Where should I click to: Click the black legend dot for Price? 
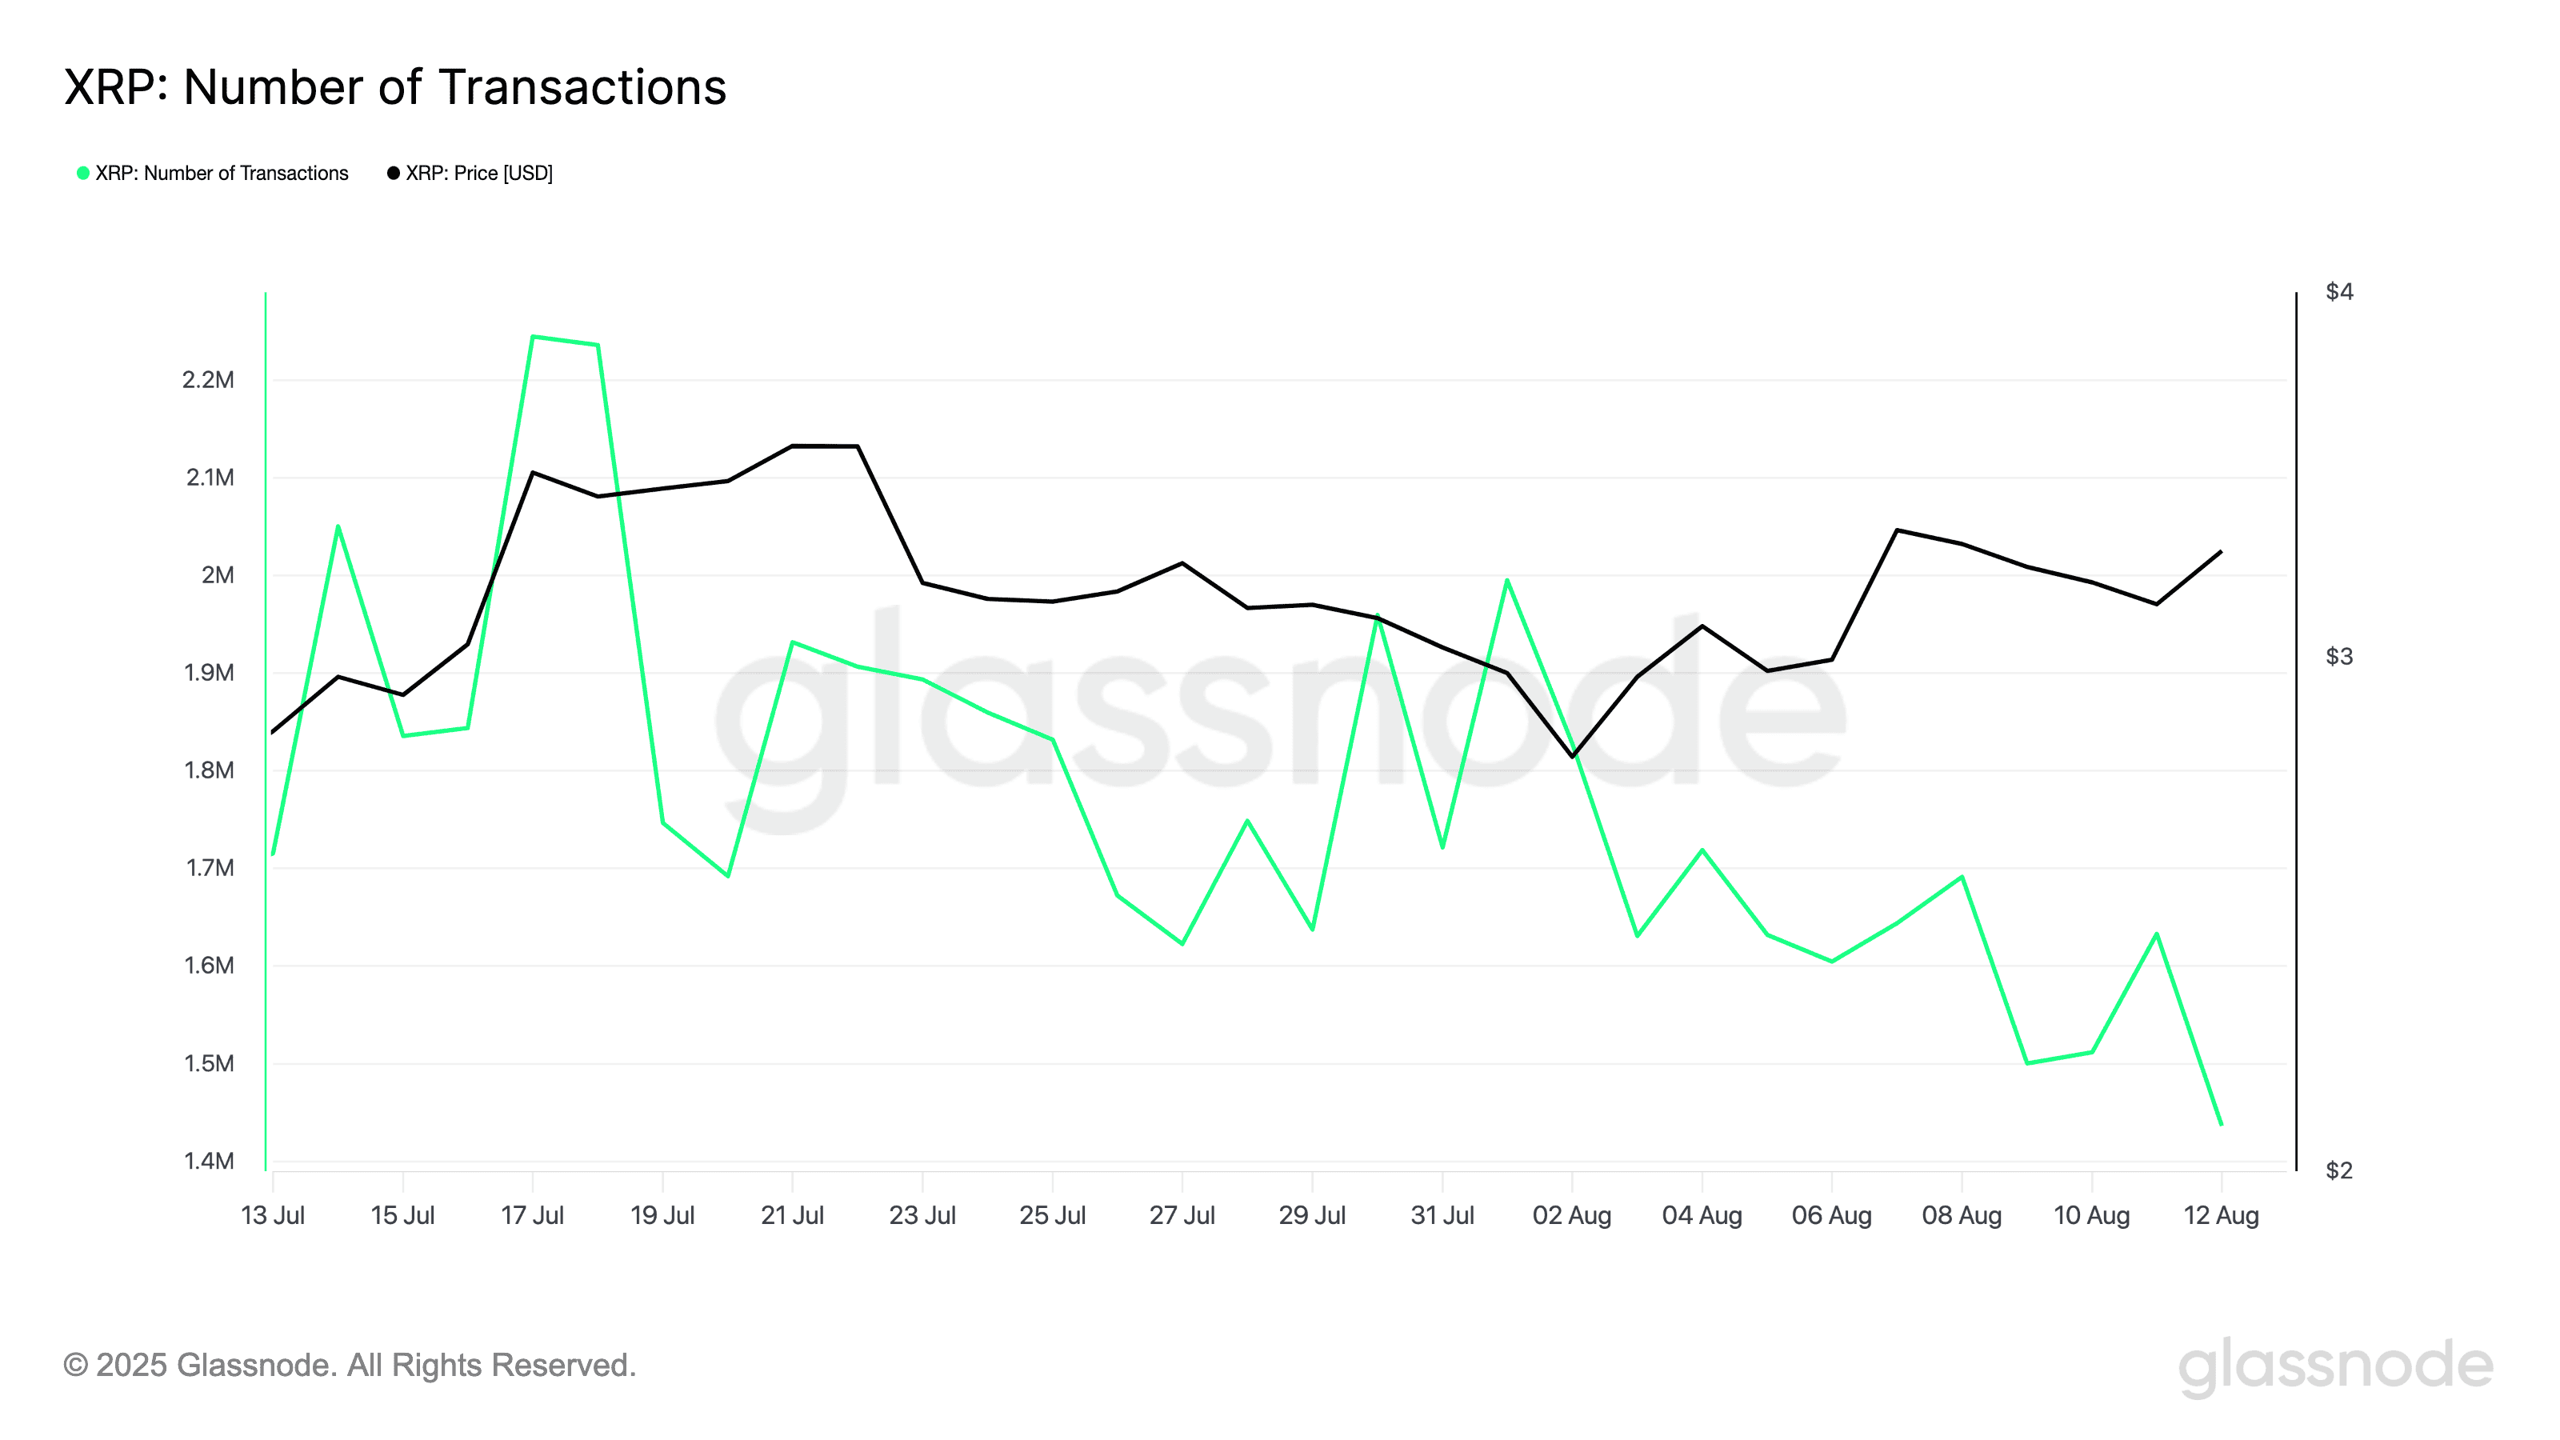(x=393, y=173)
